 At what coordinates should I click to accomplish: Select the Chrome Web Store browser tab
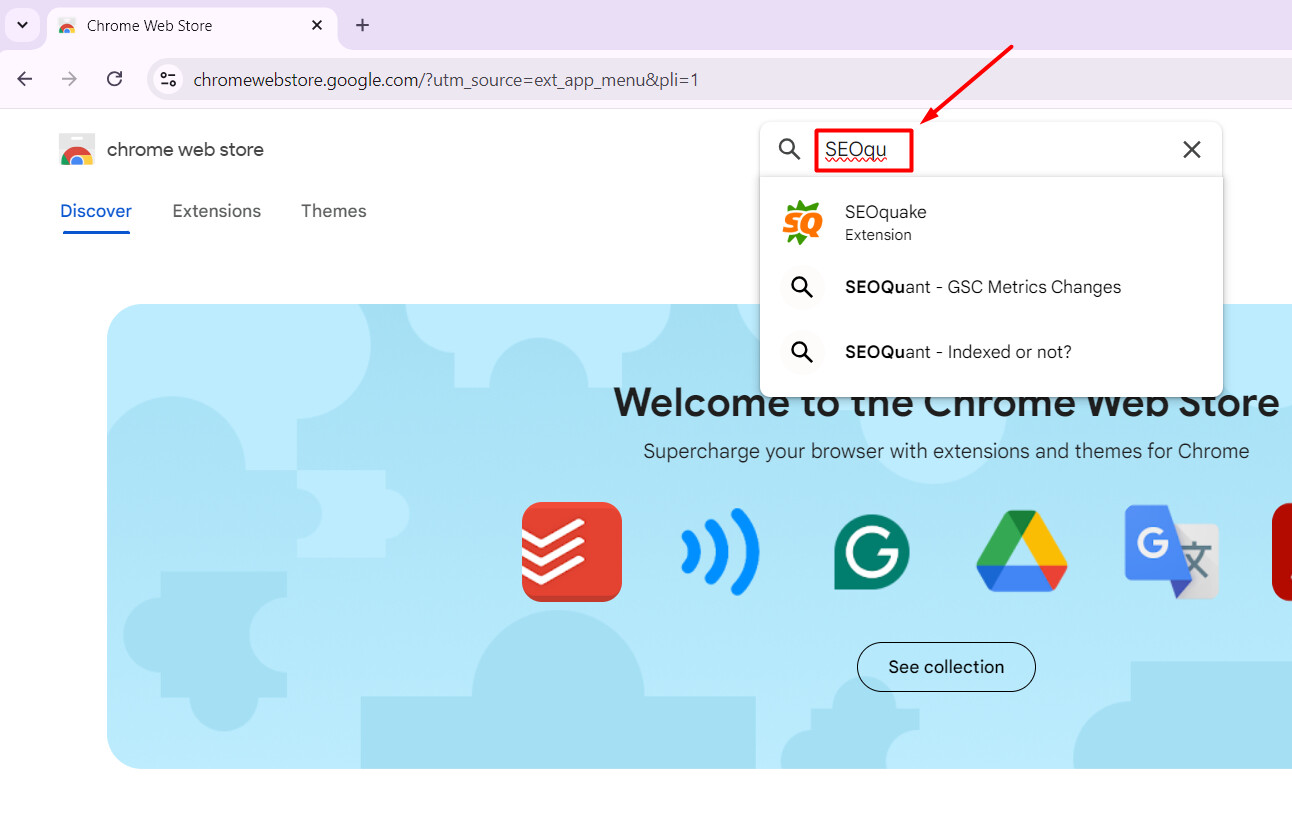click(x=192, y=26)
